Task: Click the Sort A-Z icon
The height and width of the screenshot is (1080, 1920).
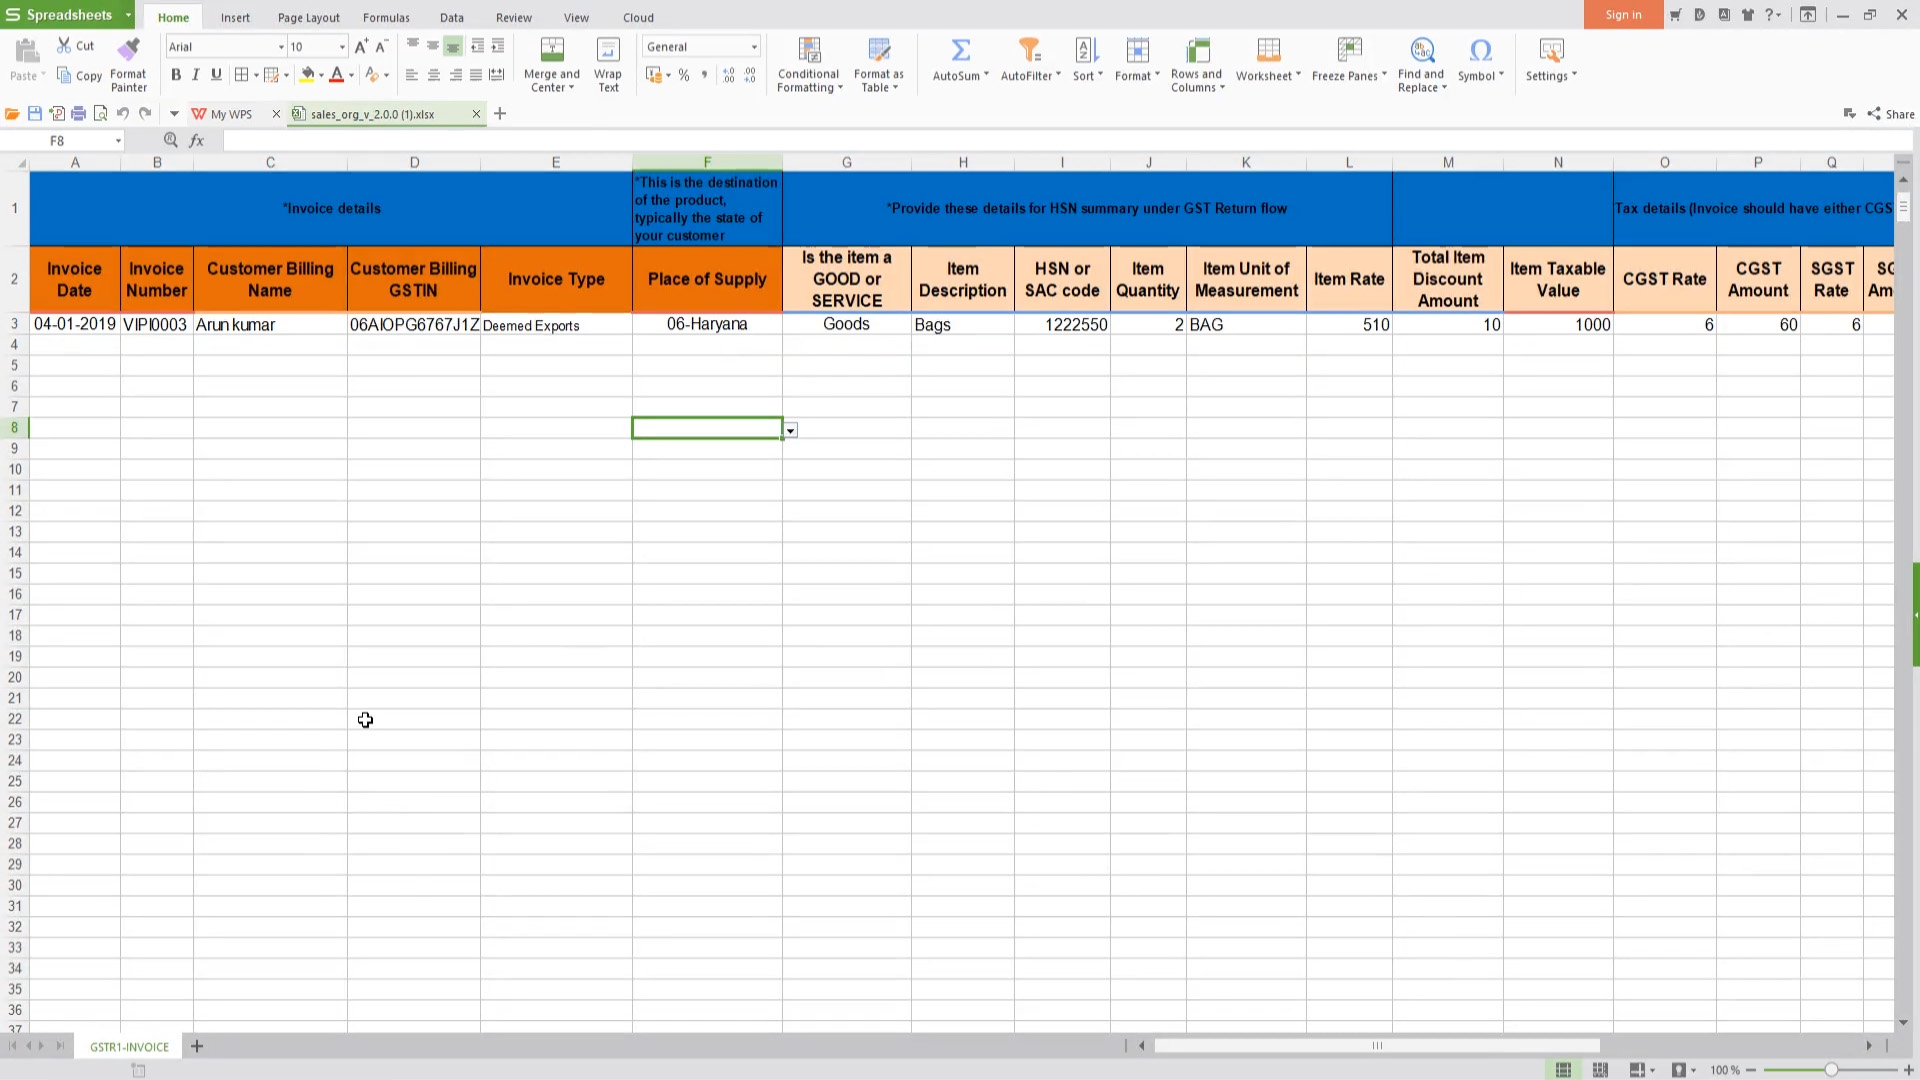Action: tap(1086, 50)
